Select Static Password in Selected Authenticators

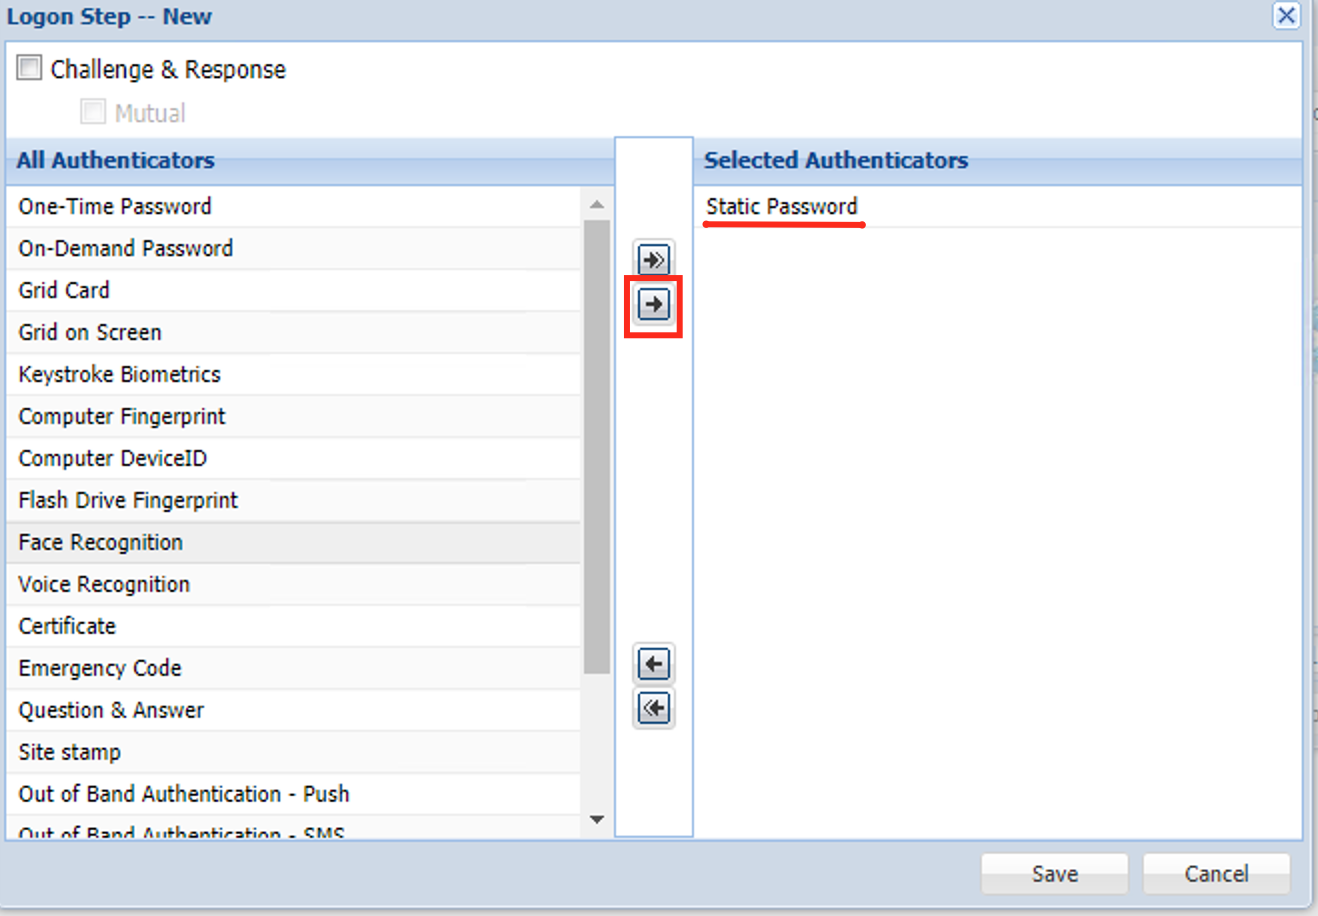[x=782, y=207]
